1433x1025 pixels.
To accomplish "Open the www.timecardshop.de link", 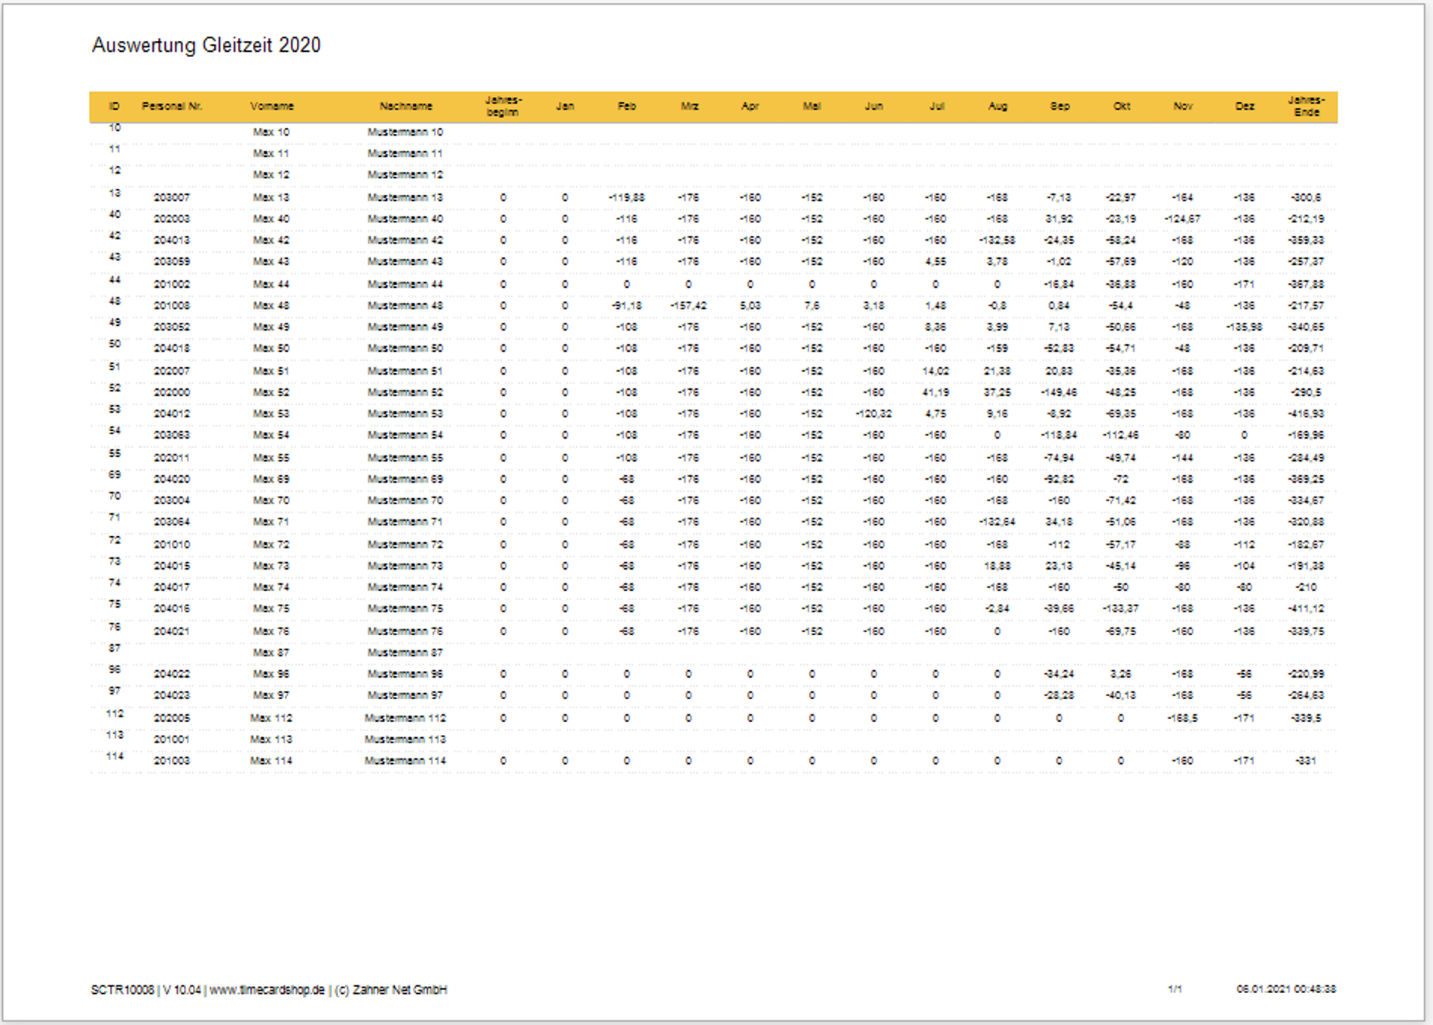I will 265,989.
